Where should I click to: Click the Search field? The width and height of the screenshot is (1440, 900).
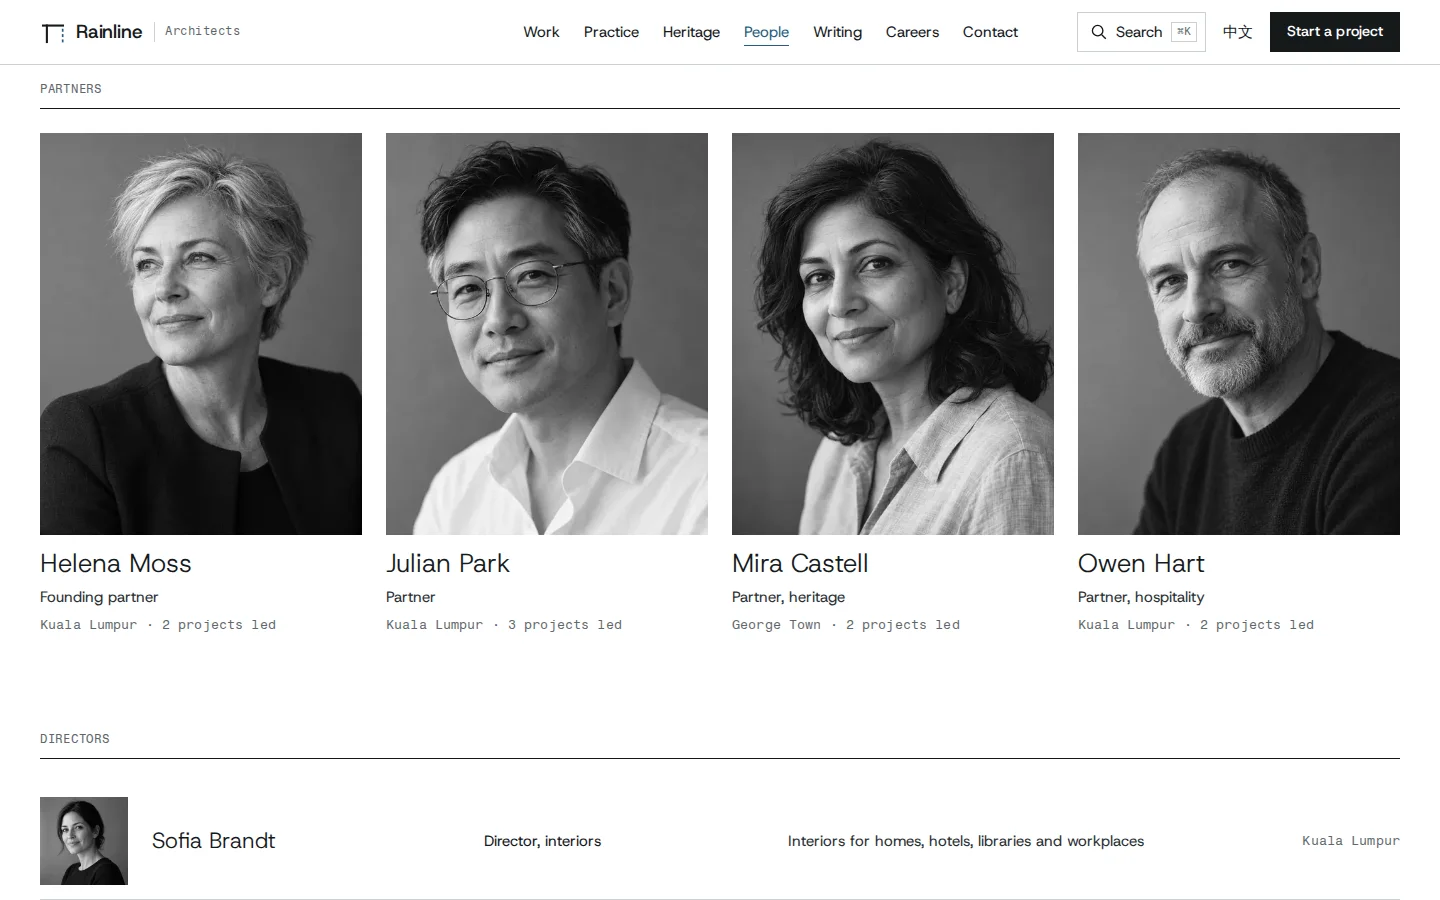click(1141, 32)
